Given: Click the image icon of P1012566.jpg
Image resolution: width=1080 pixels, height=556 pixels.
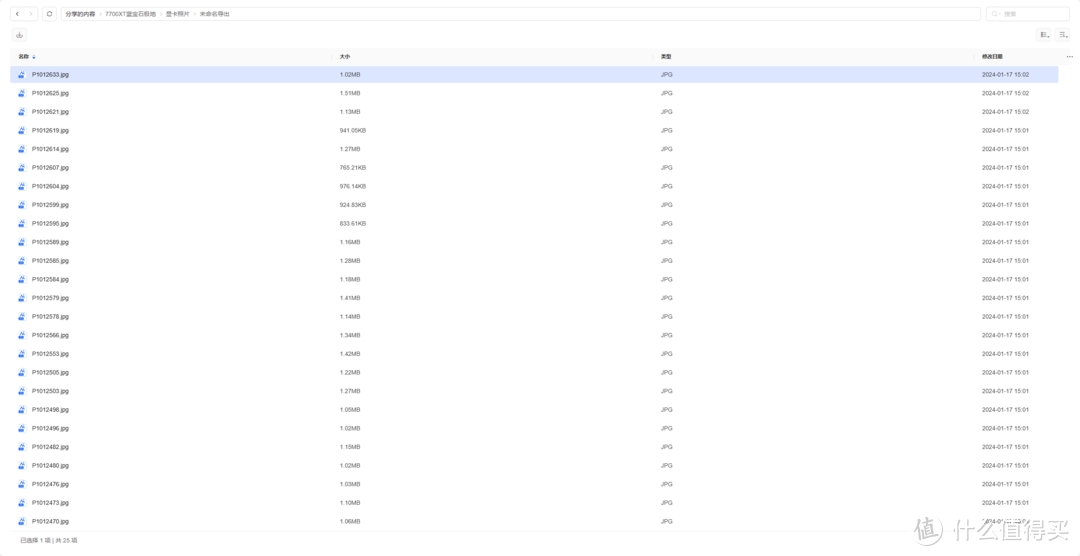Looking at the screenshot, I should coord(22,335).
